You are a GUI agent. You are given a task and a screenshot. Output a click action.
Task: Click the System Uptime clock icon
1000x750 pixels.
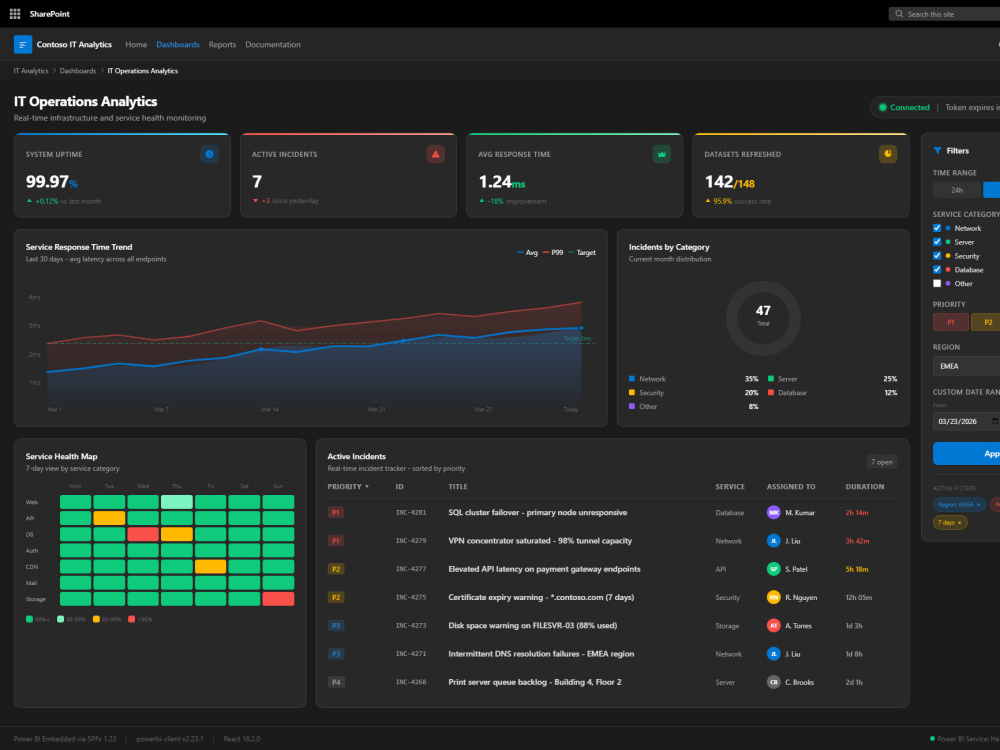point(209,154)
